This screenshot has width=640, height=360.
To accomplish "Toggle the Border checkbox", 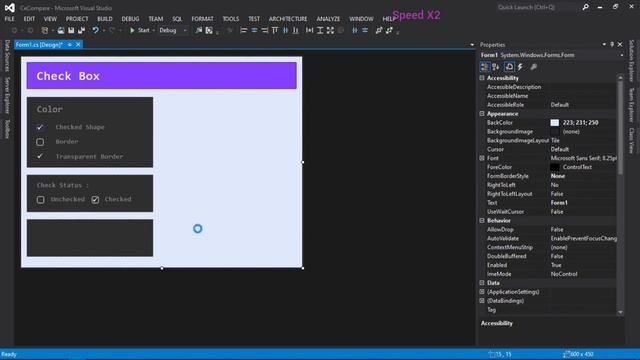I will [x=40, y=142].
